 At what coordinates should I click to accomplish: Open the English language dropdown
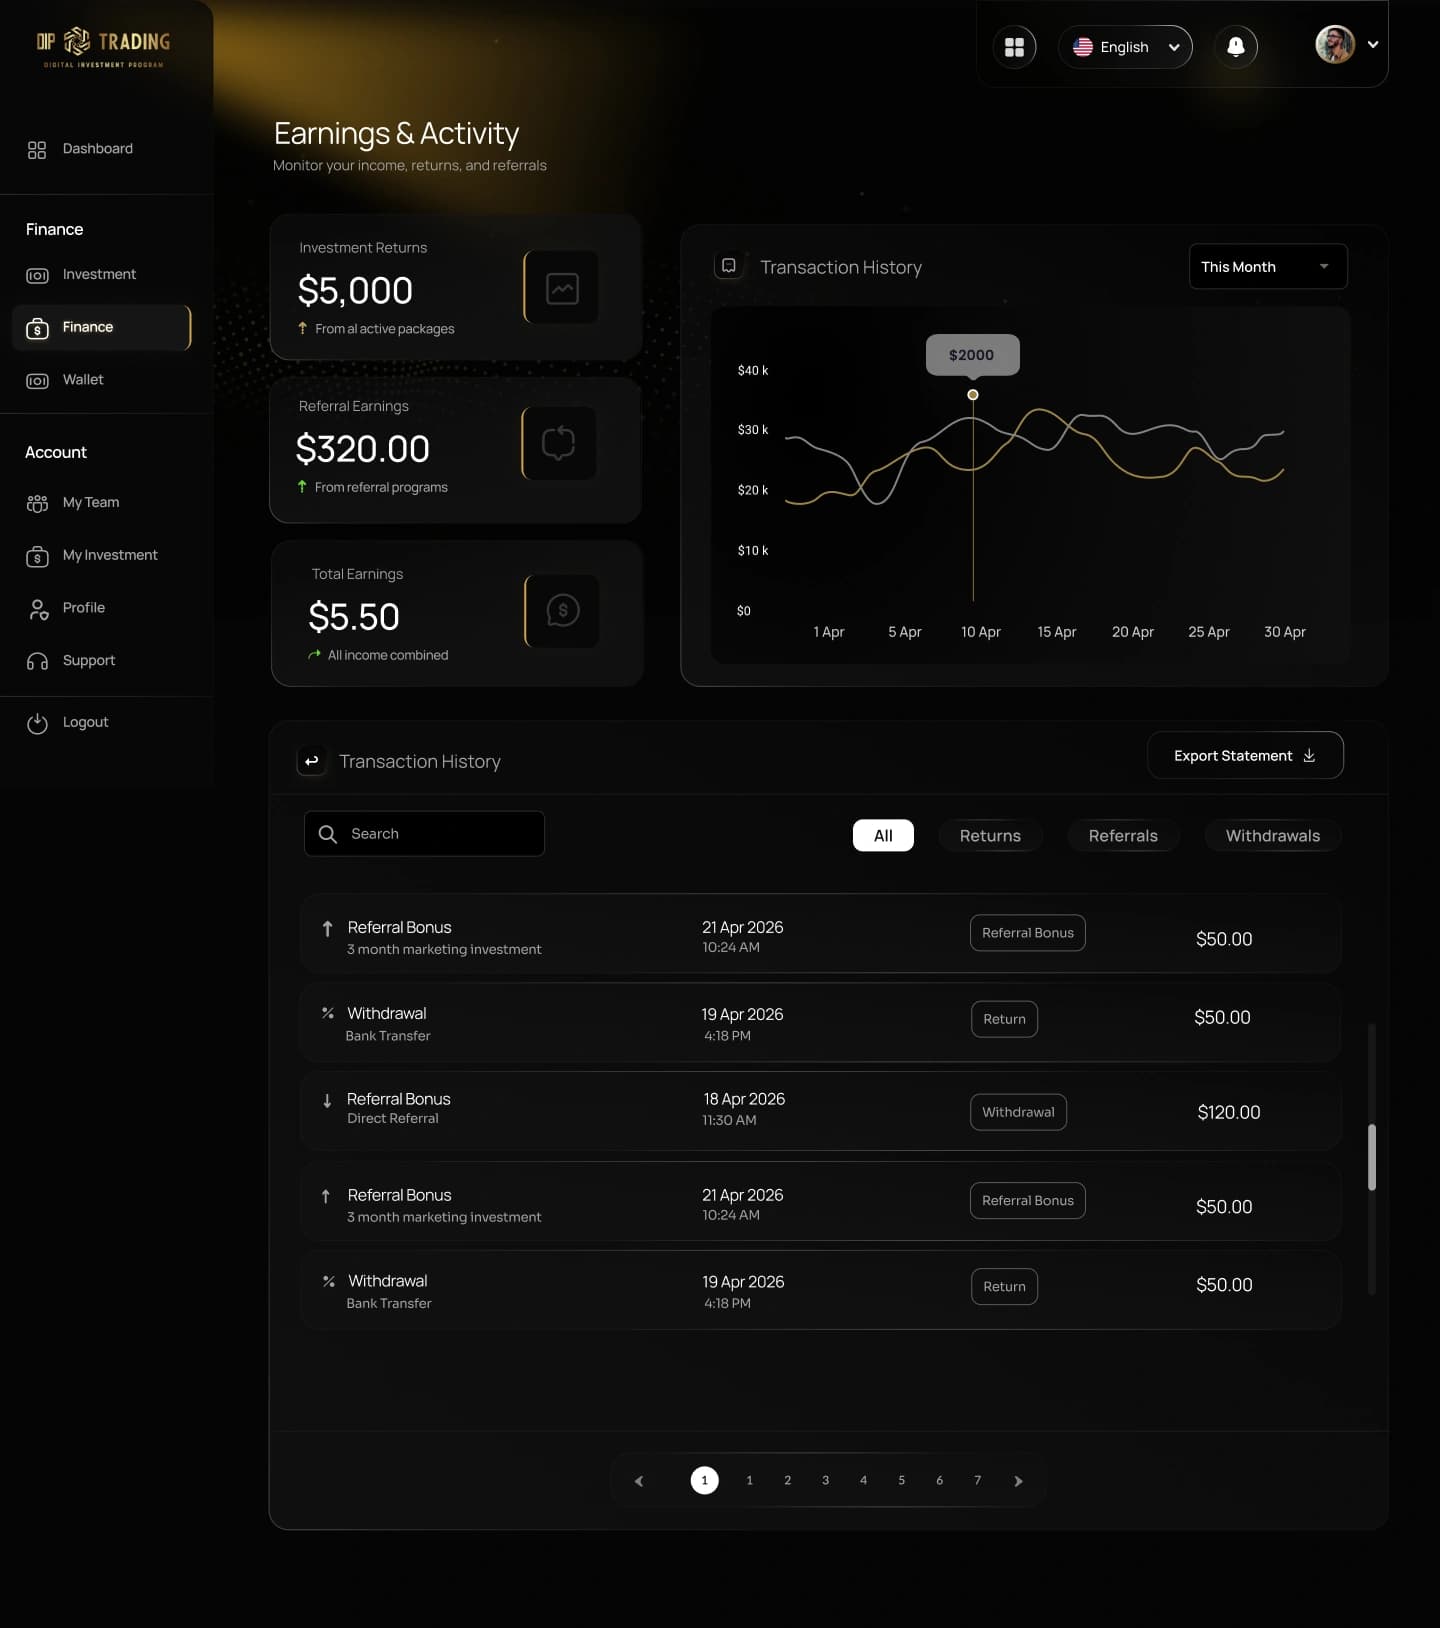(x=1125, y=47)
